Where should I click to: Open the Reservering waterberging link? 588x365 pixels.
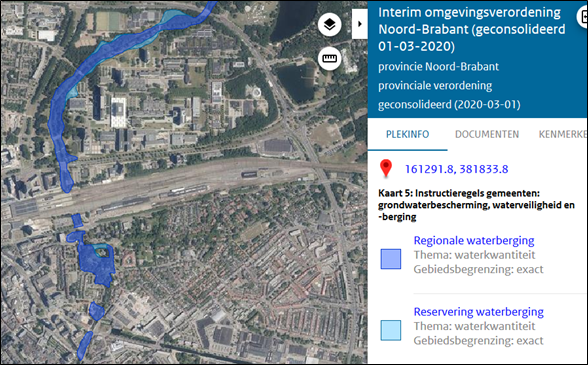coord(478,311)
